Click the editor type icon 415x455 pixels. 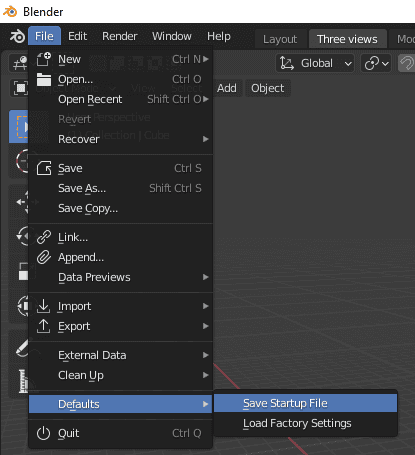pos(19,63)
